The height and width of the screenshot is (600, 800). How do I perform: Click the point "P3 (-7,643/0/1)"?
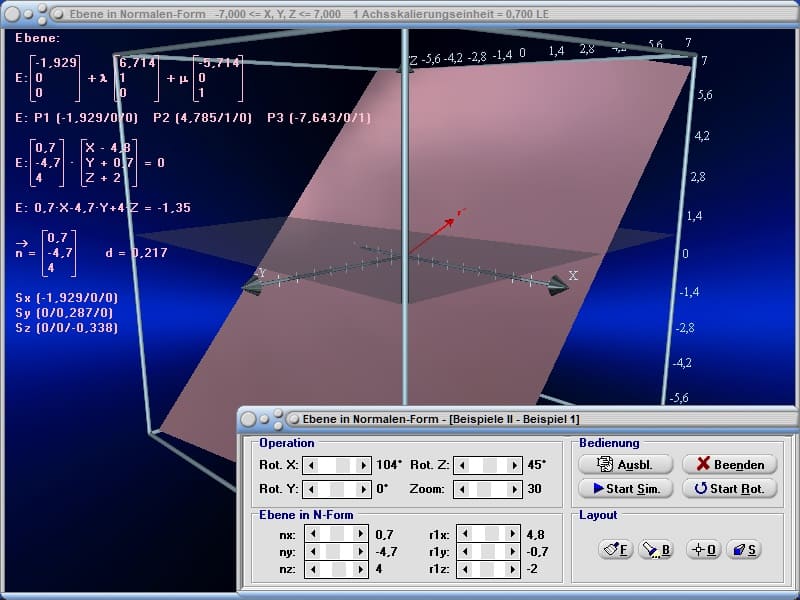click(x=319, y=118)
